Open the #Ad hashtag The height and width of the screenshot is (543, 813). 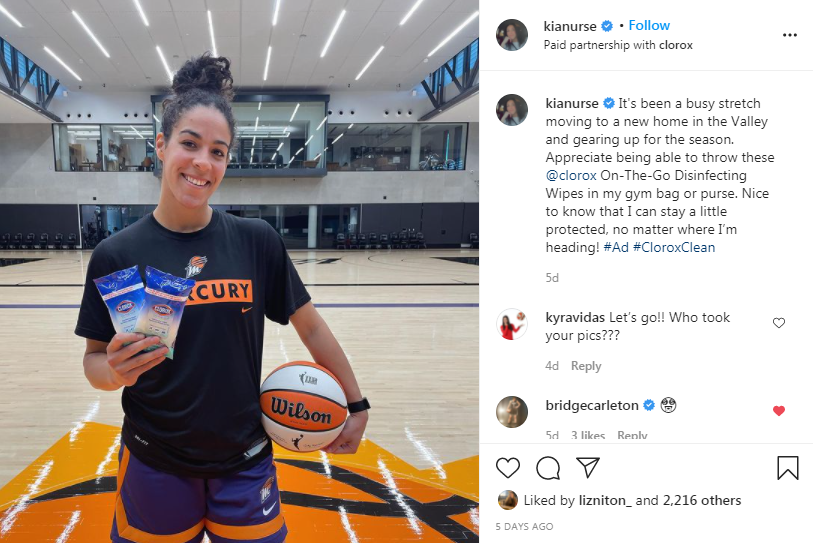tap(616, 247)
